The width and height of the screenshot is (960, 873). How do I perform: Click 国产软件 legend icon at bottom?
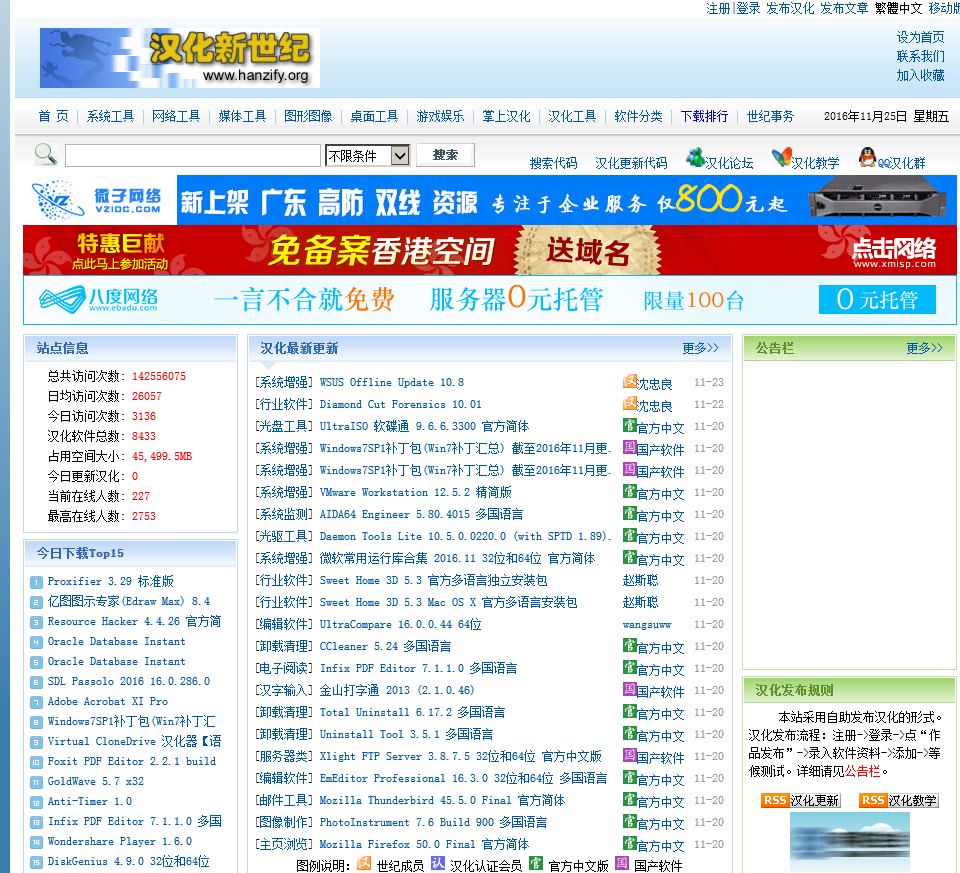[x=621, y=863]
